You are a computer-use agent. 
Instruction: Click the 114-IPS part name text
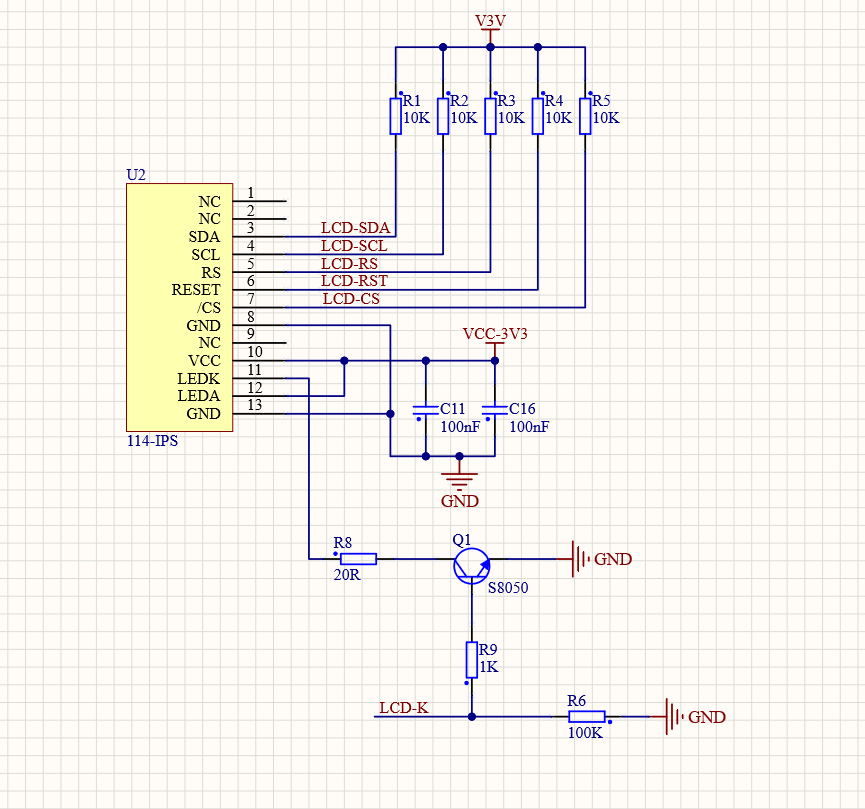(x=152, y=440)
